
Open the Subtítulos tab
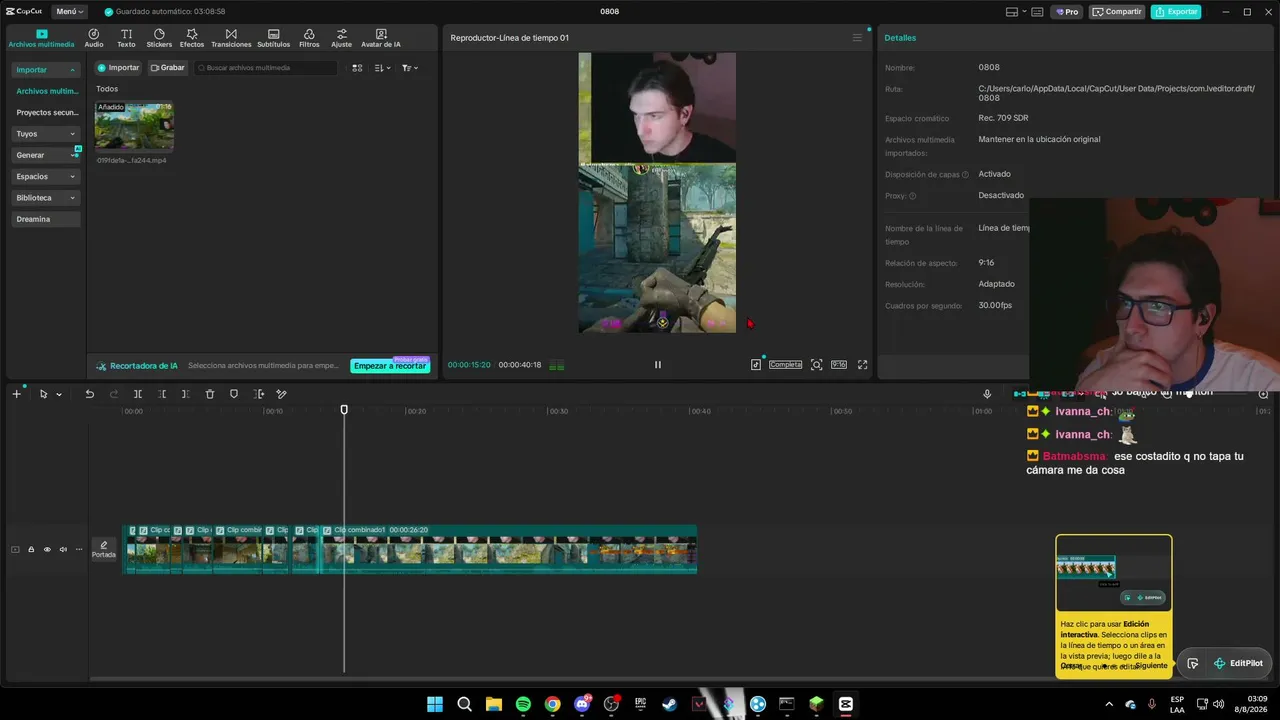tap(273, 38)
